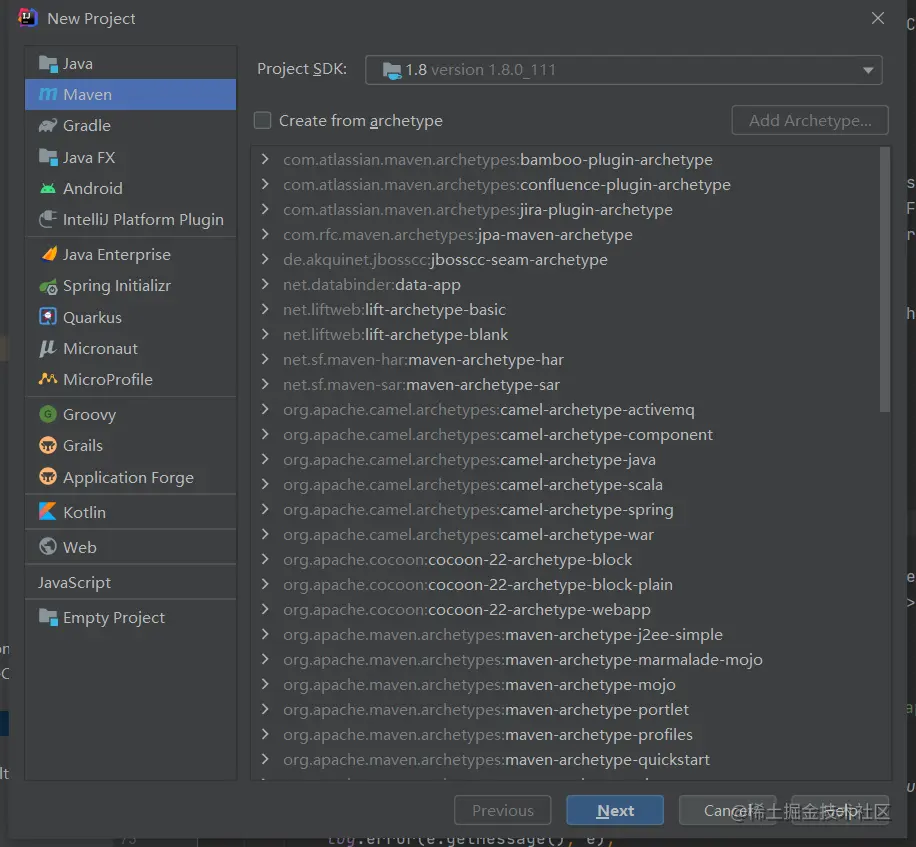Expand the jpa-maven-archetype node

(265, 234)
